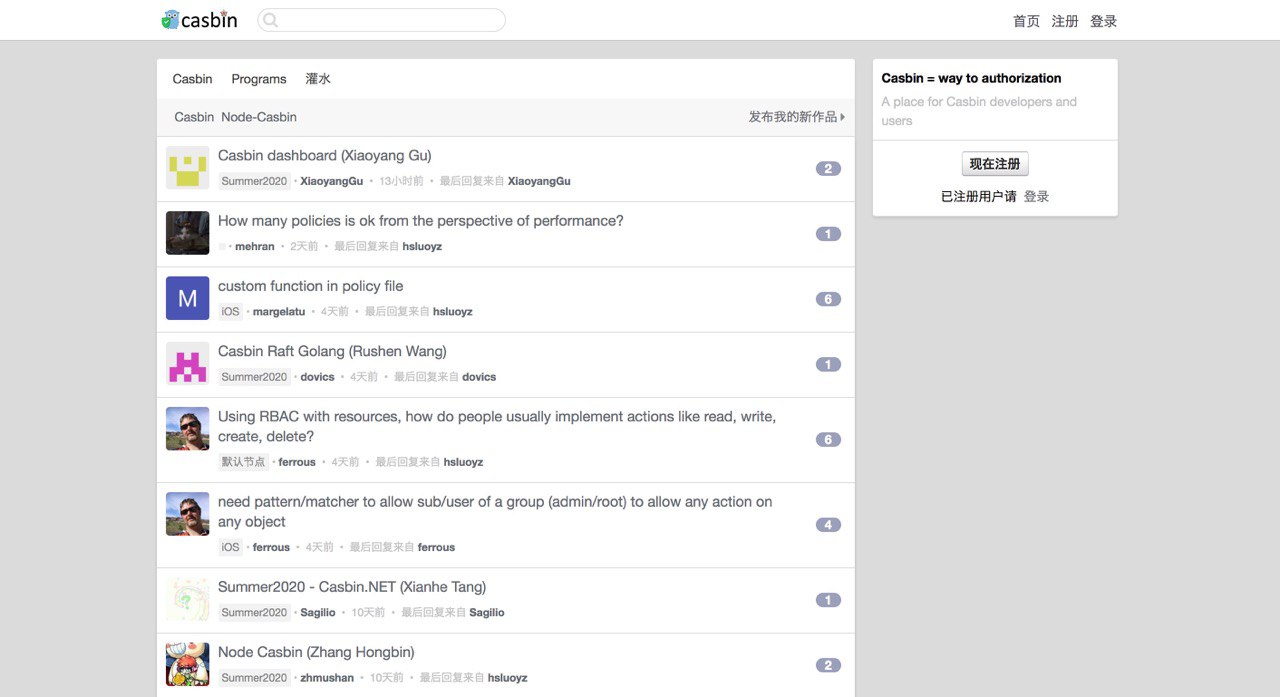Click reply count on pattern/matcher post
The image size is (1280, 697).
point(828,525)
